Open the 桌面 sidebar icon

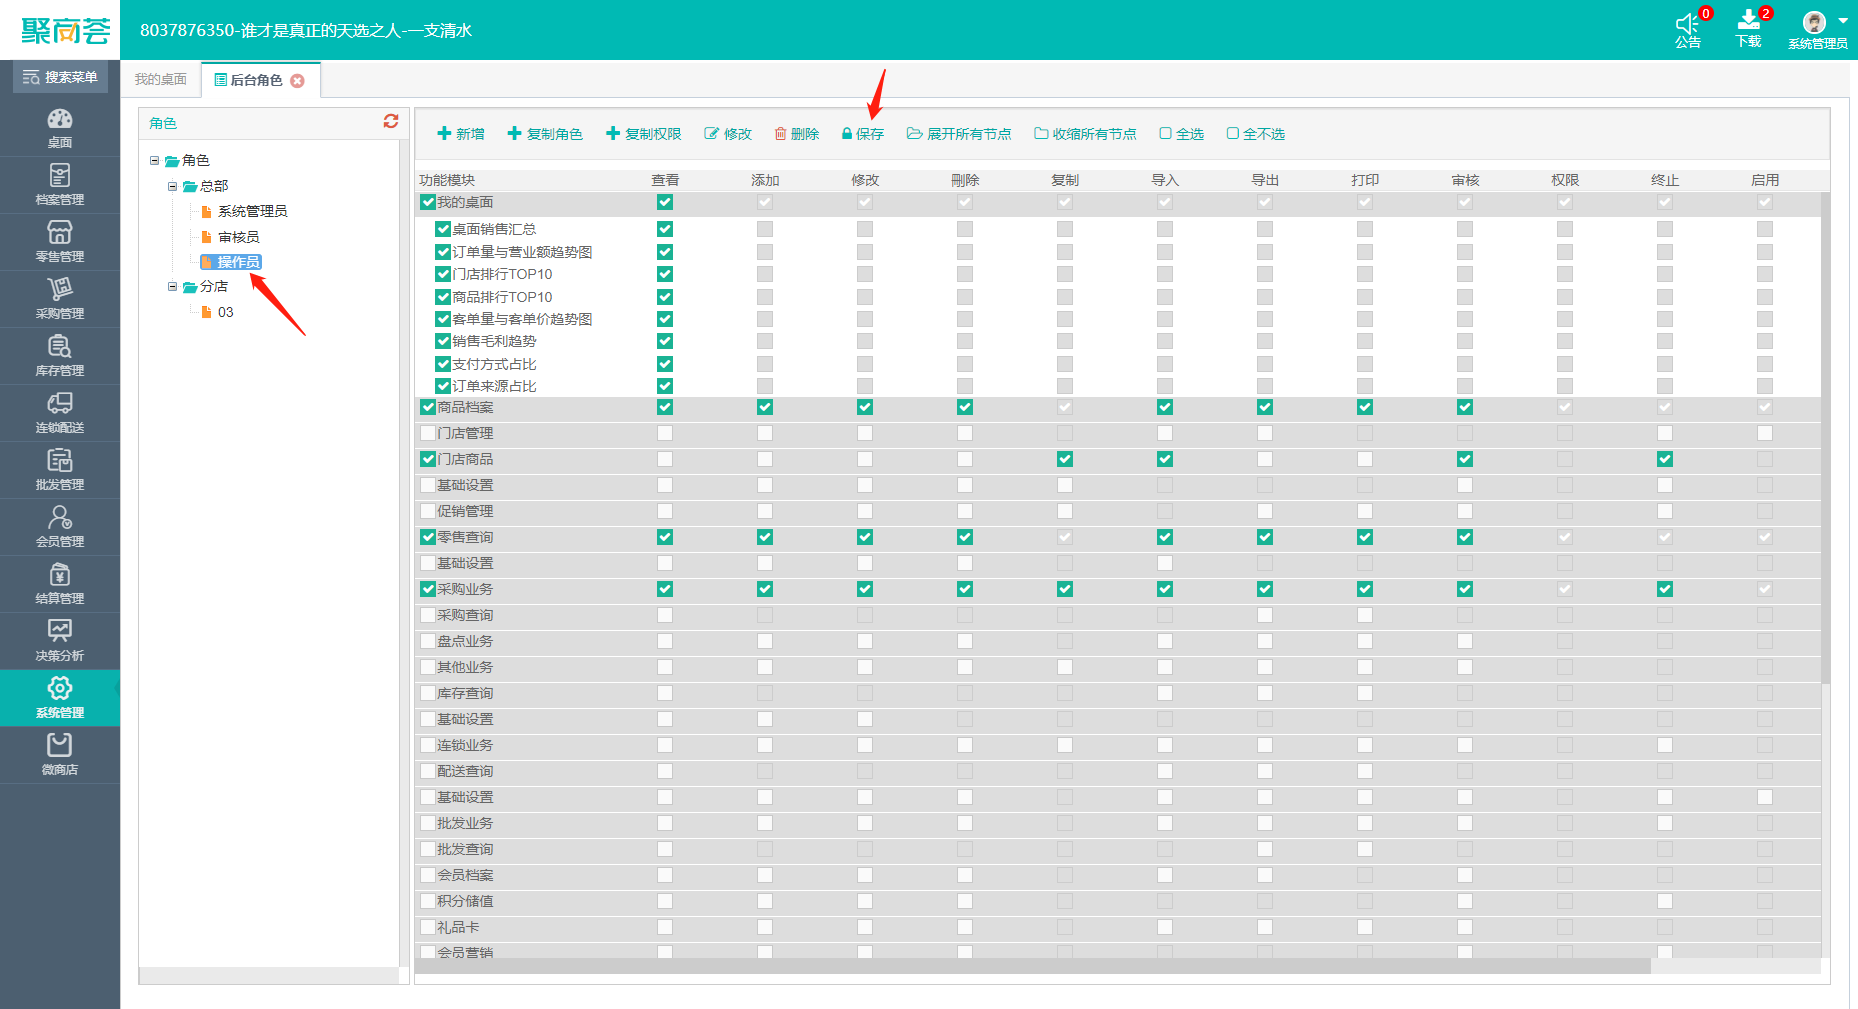tap(59, 127)
